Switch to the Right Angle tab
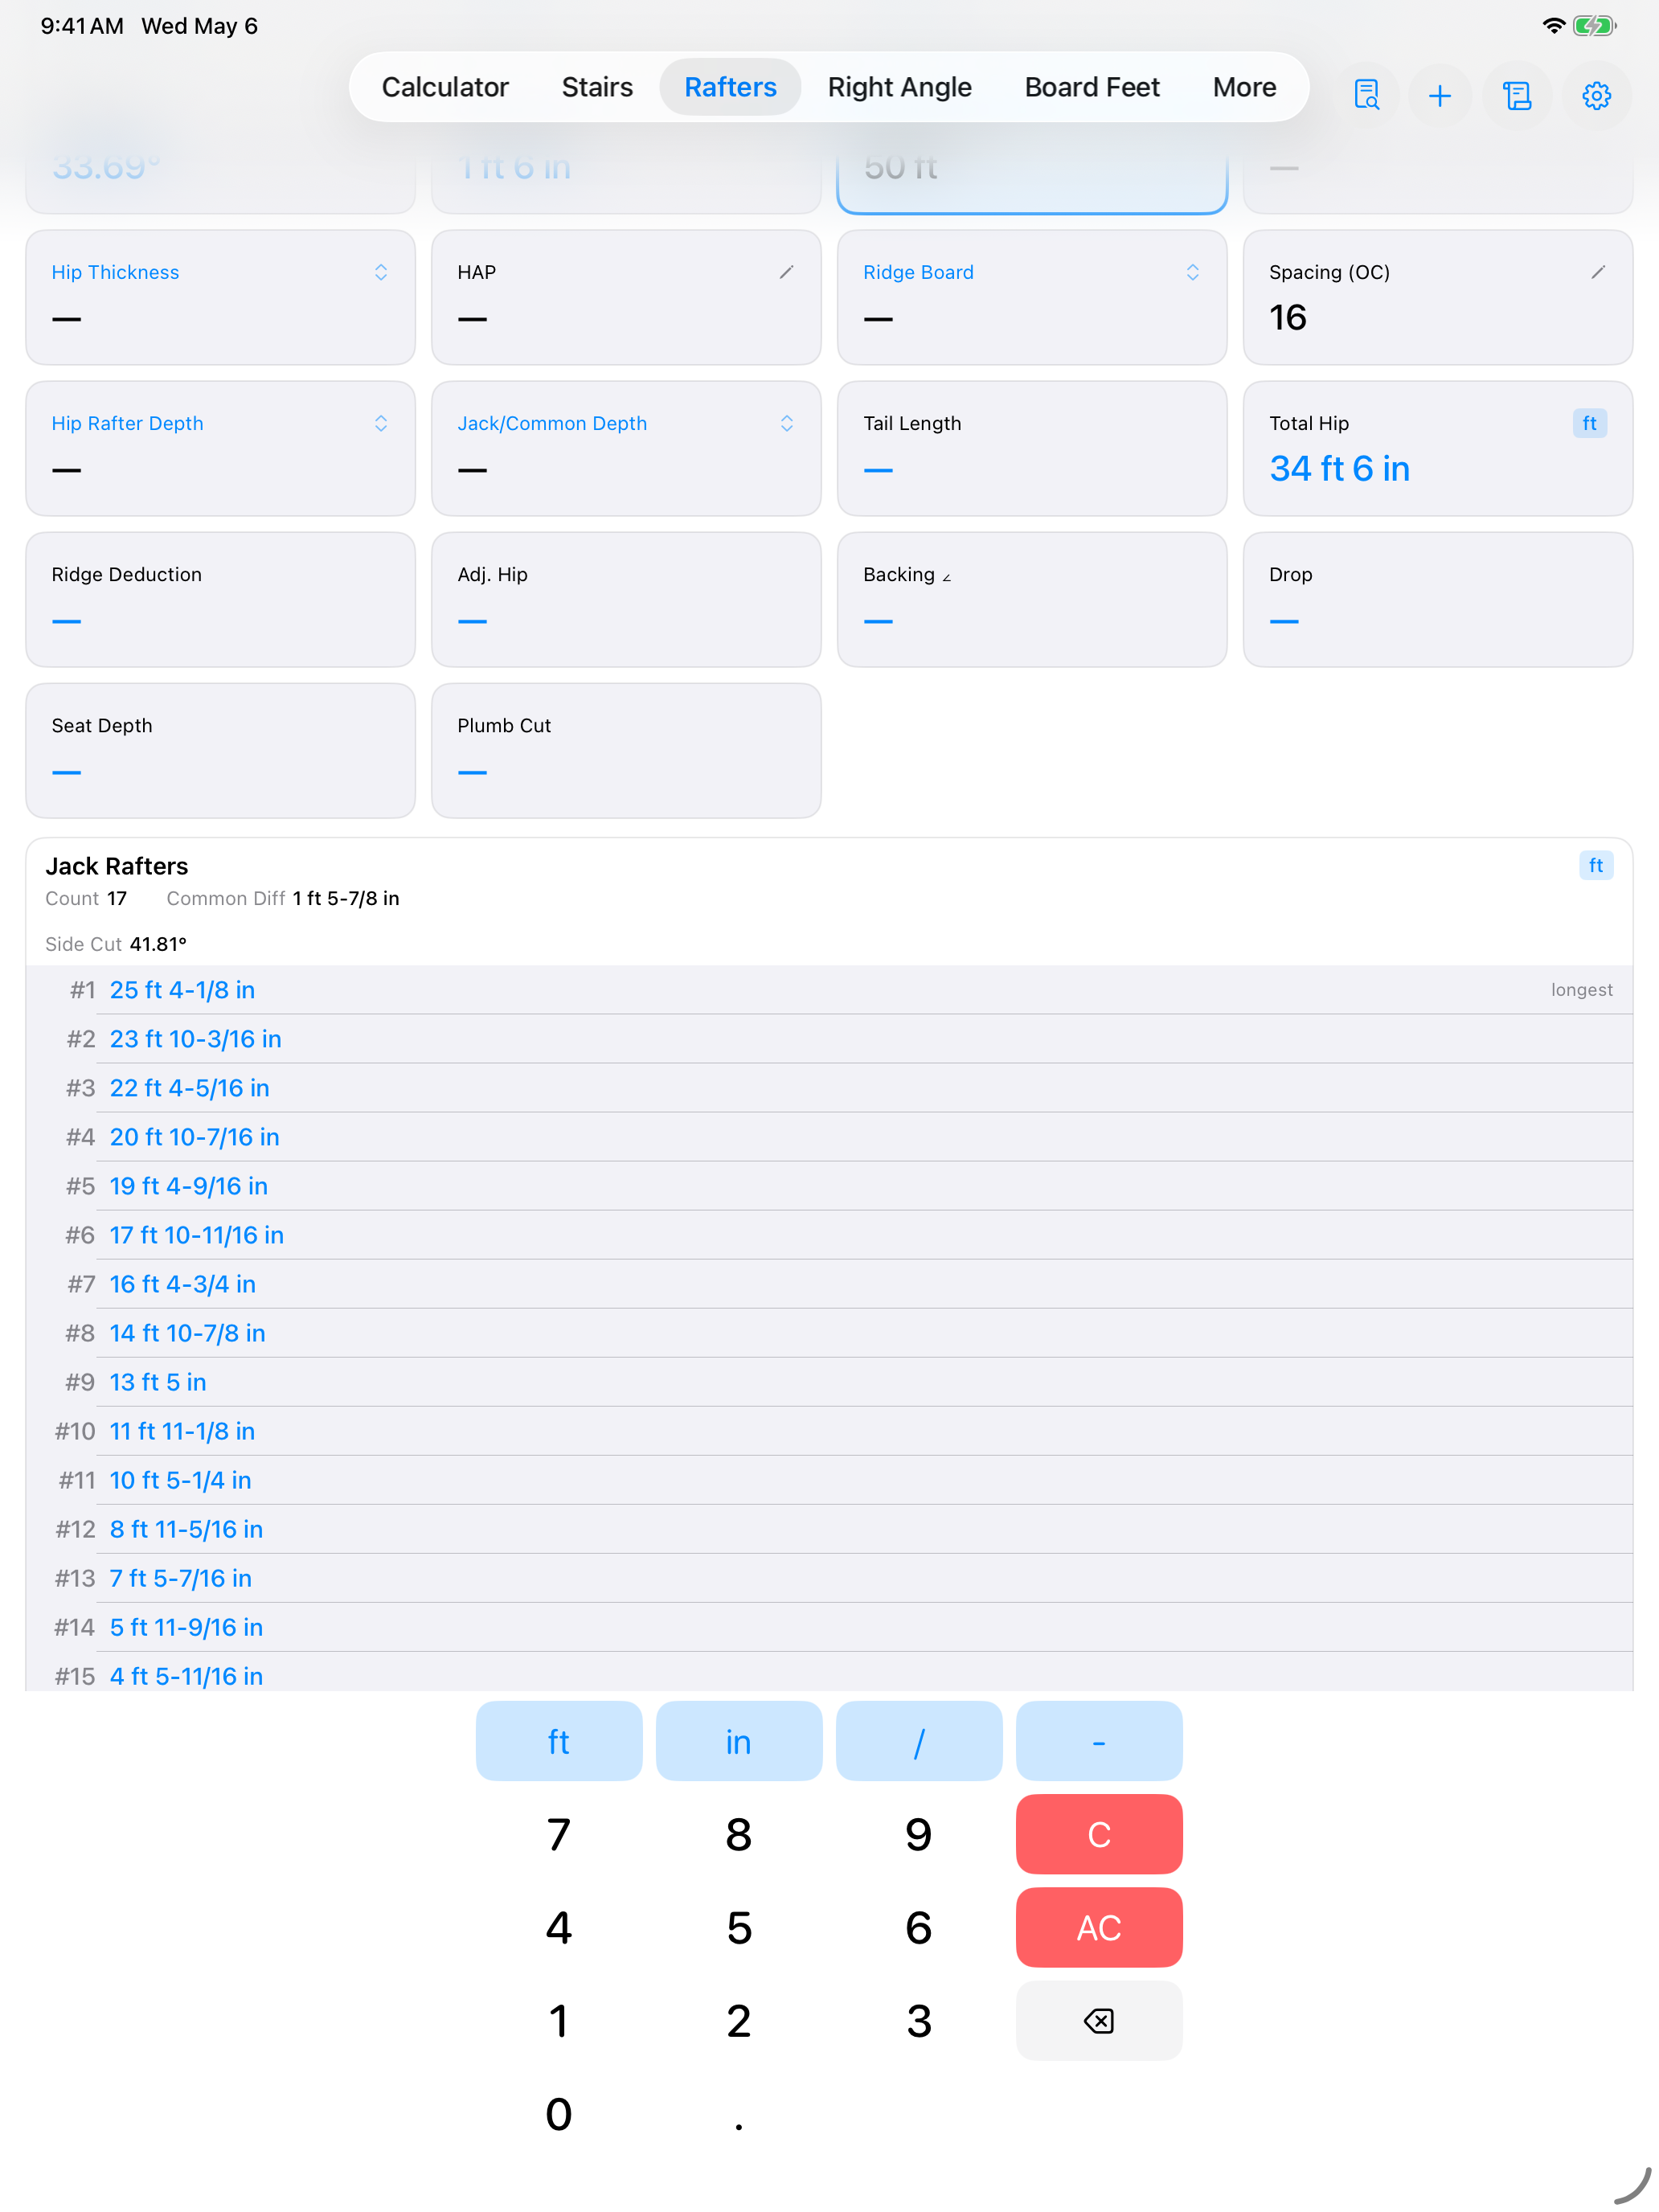 [899, 87]
